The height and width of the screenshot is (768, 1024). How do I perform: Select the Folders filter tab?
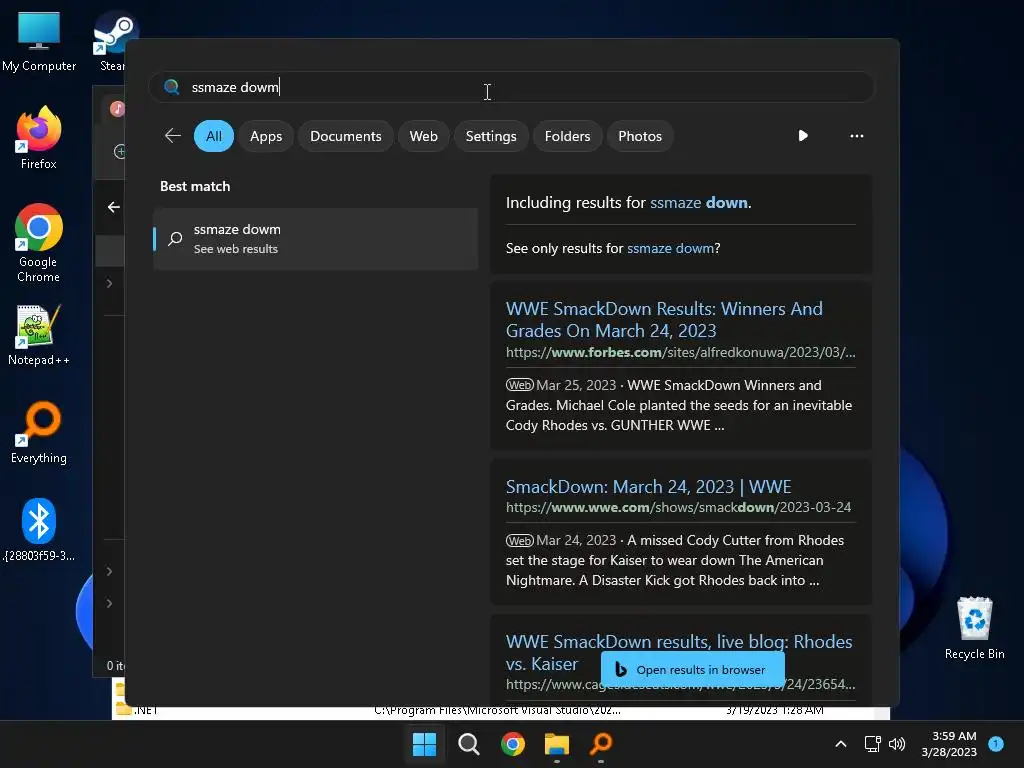click(568, 136)
